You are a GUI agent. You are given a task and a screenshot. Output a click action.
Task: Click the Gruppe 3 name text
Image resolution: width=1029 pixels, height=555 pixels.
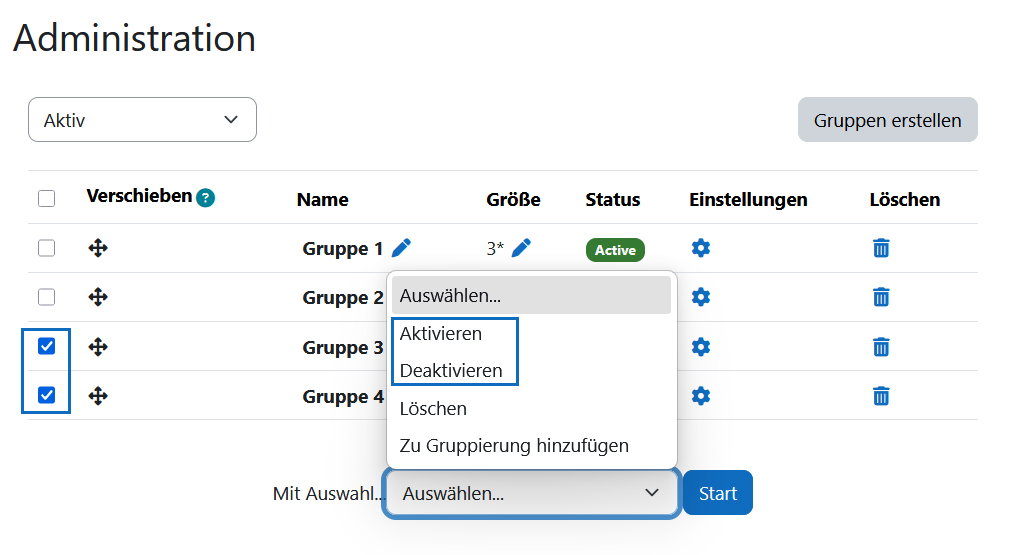(x=343, y=348)
